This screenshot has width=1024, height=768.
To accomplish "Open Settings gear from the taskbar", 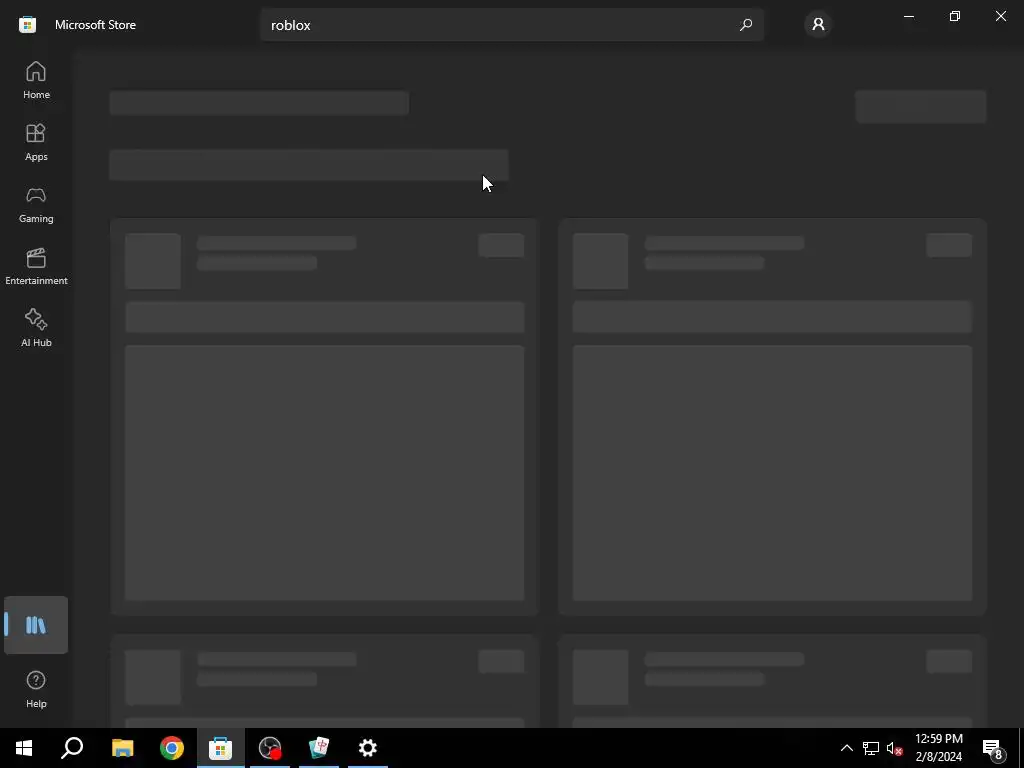I will tap(368, 748).
